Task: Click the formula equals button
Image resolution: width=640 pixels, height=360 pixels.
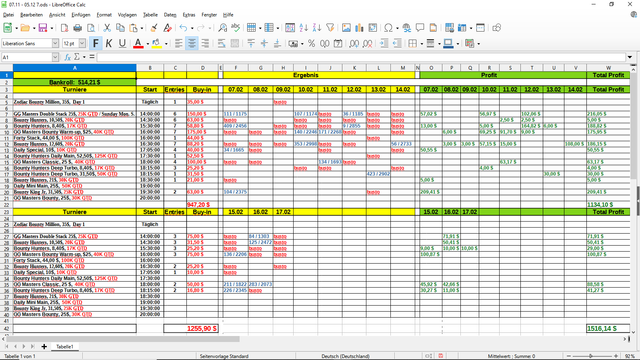Action: pos(92,57)
